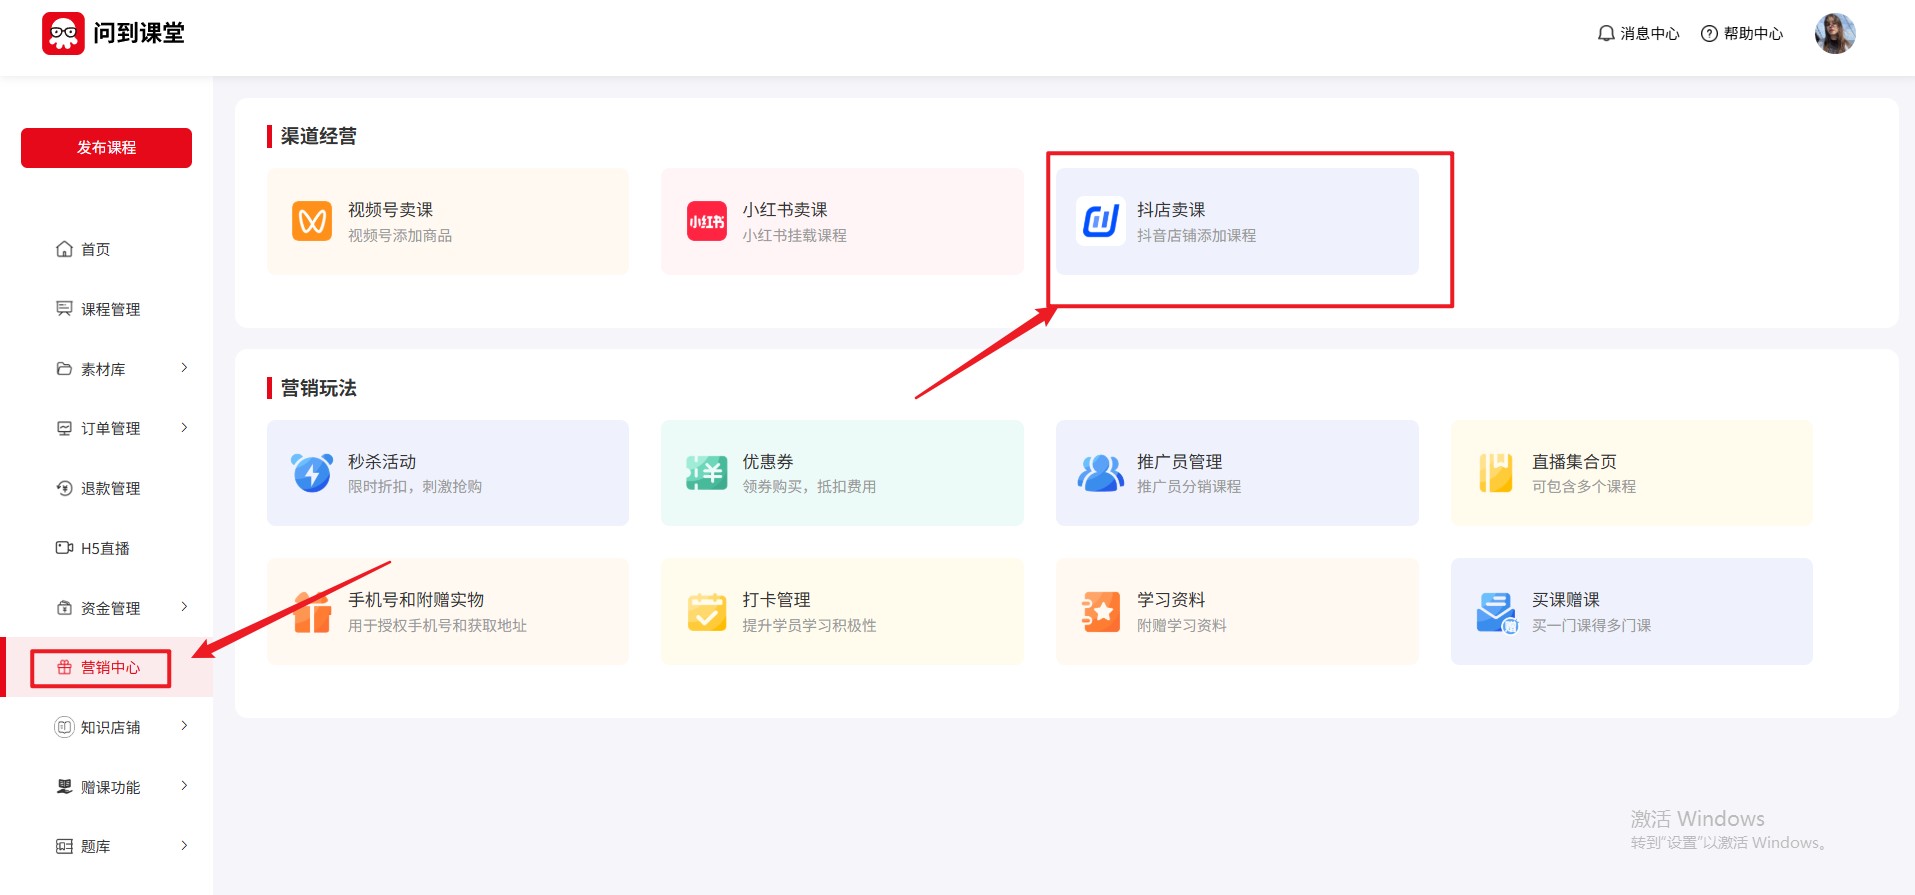The image size is (1915, 895).
Task: Select 营销中心 in the sidebar
Action: pyautogui.click(x=106, y=667)
